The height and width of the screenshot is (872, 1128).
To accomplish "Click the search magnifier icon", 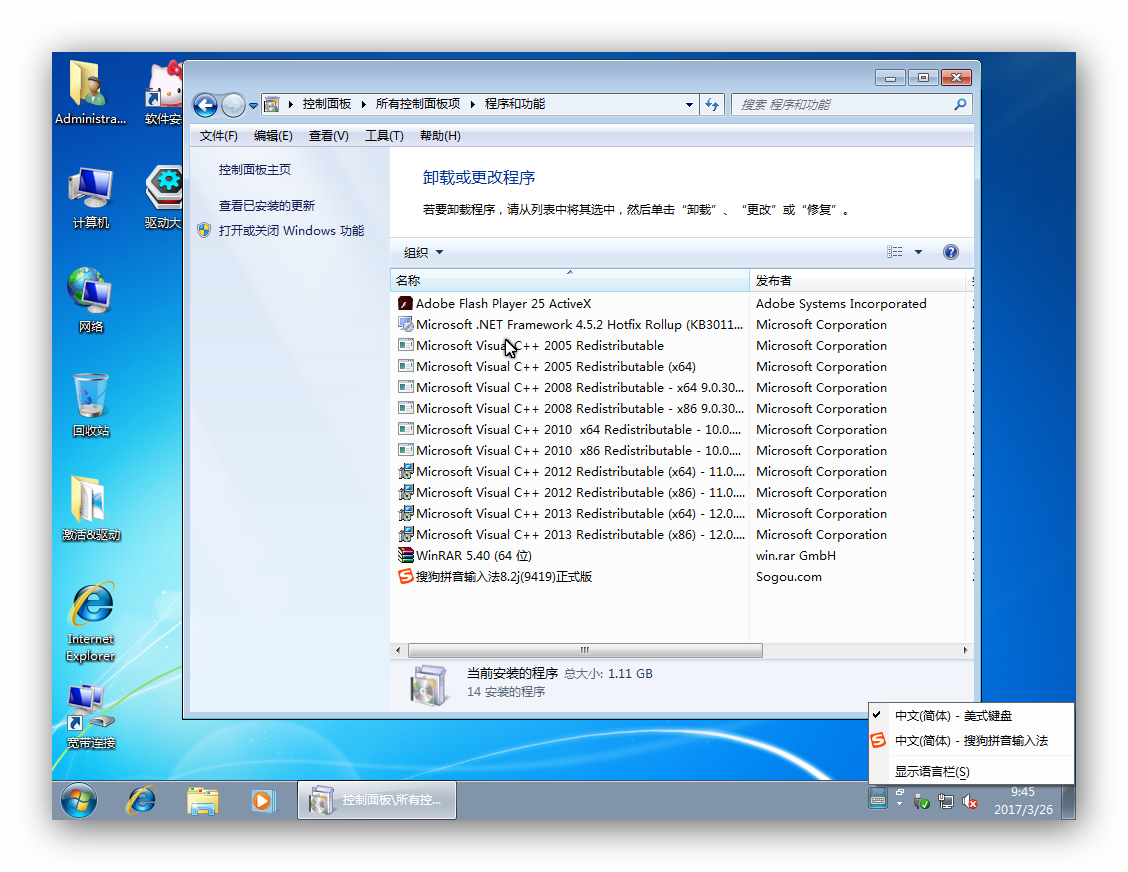I will coord(960,104).
